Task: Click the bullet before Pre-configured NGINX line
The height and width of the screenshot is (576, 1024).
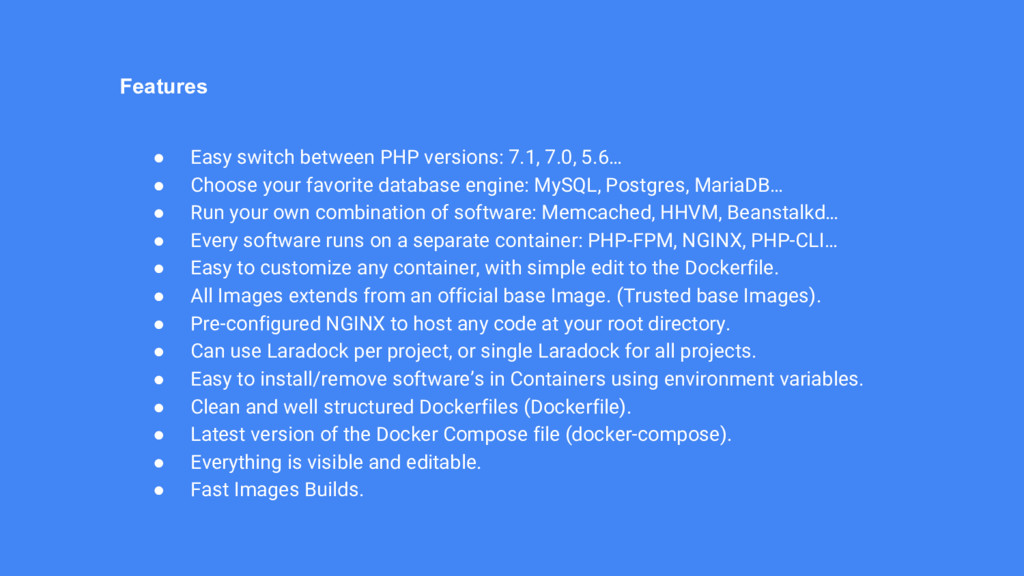Action: click(159, 324)
